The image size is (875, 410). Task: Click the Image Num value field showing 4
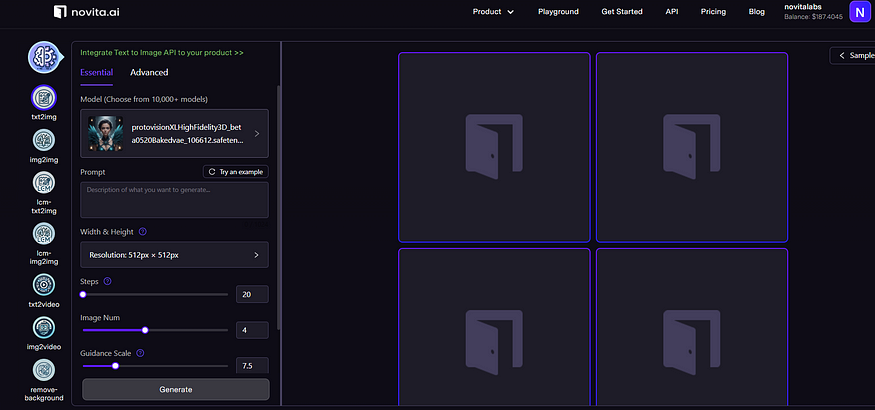click(252, 330)
